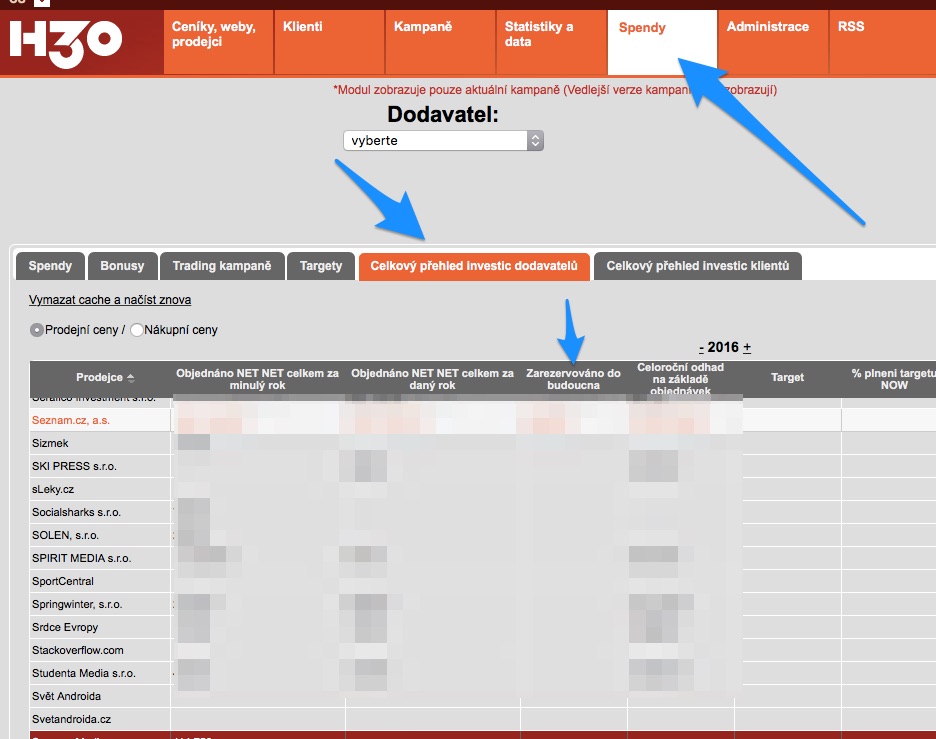Screen dimensions: 936x739
Task: Click the H3O logo
Action: click(66, 41)
